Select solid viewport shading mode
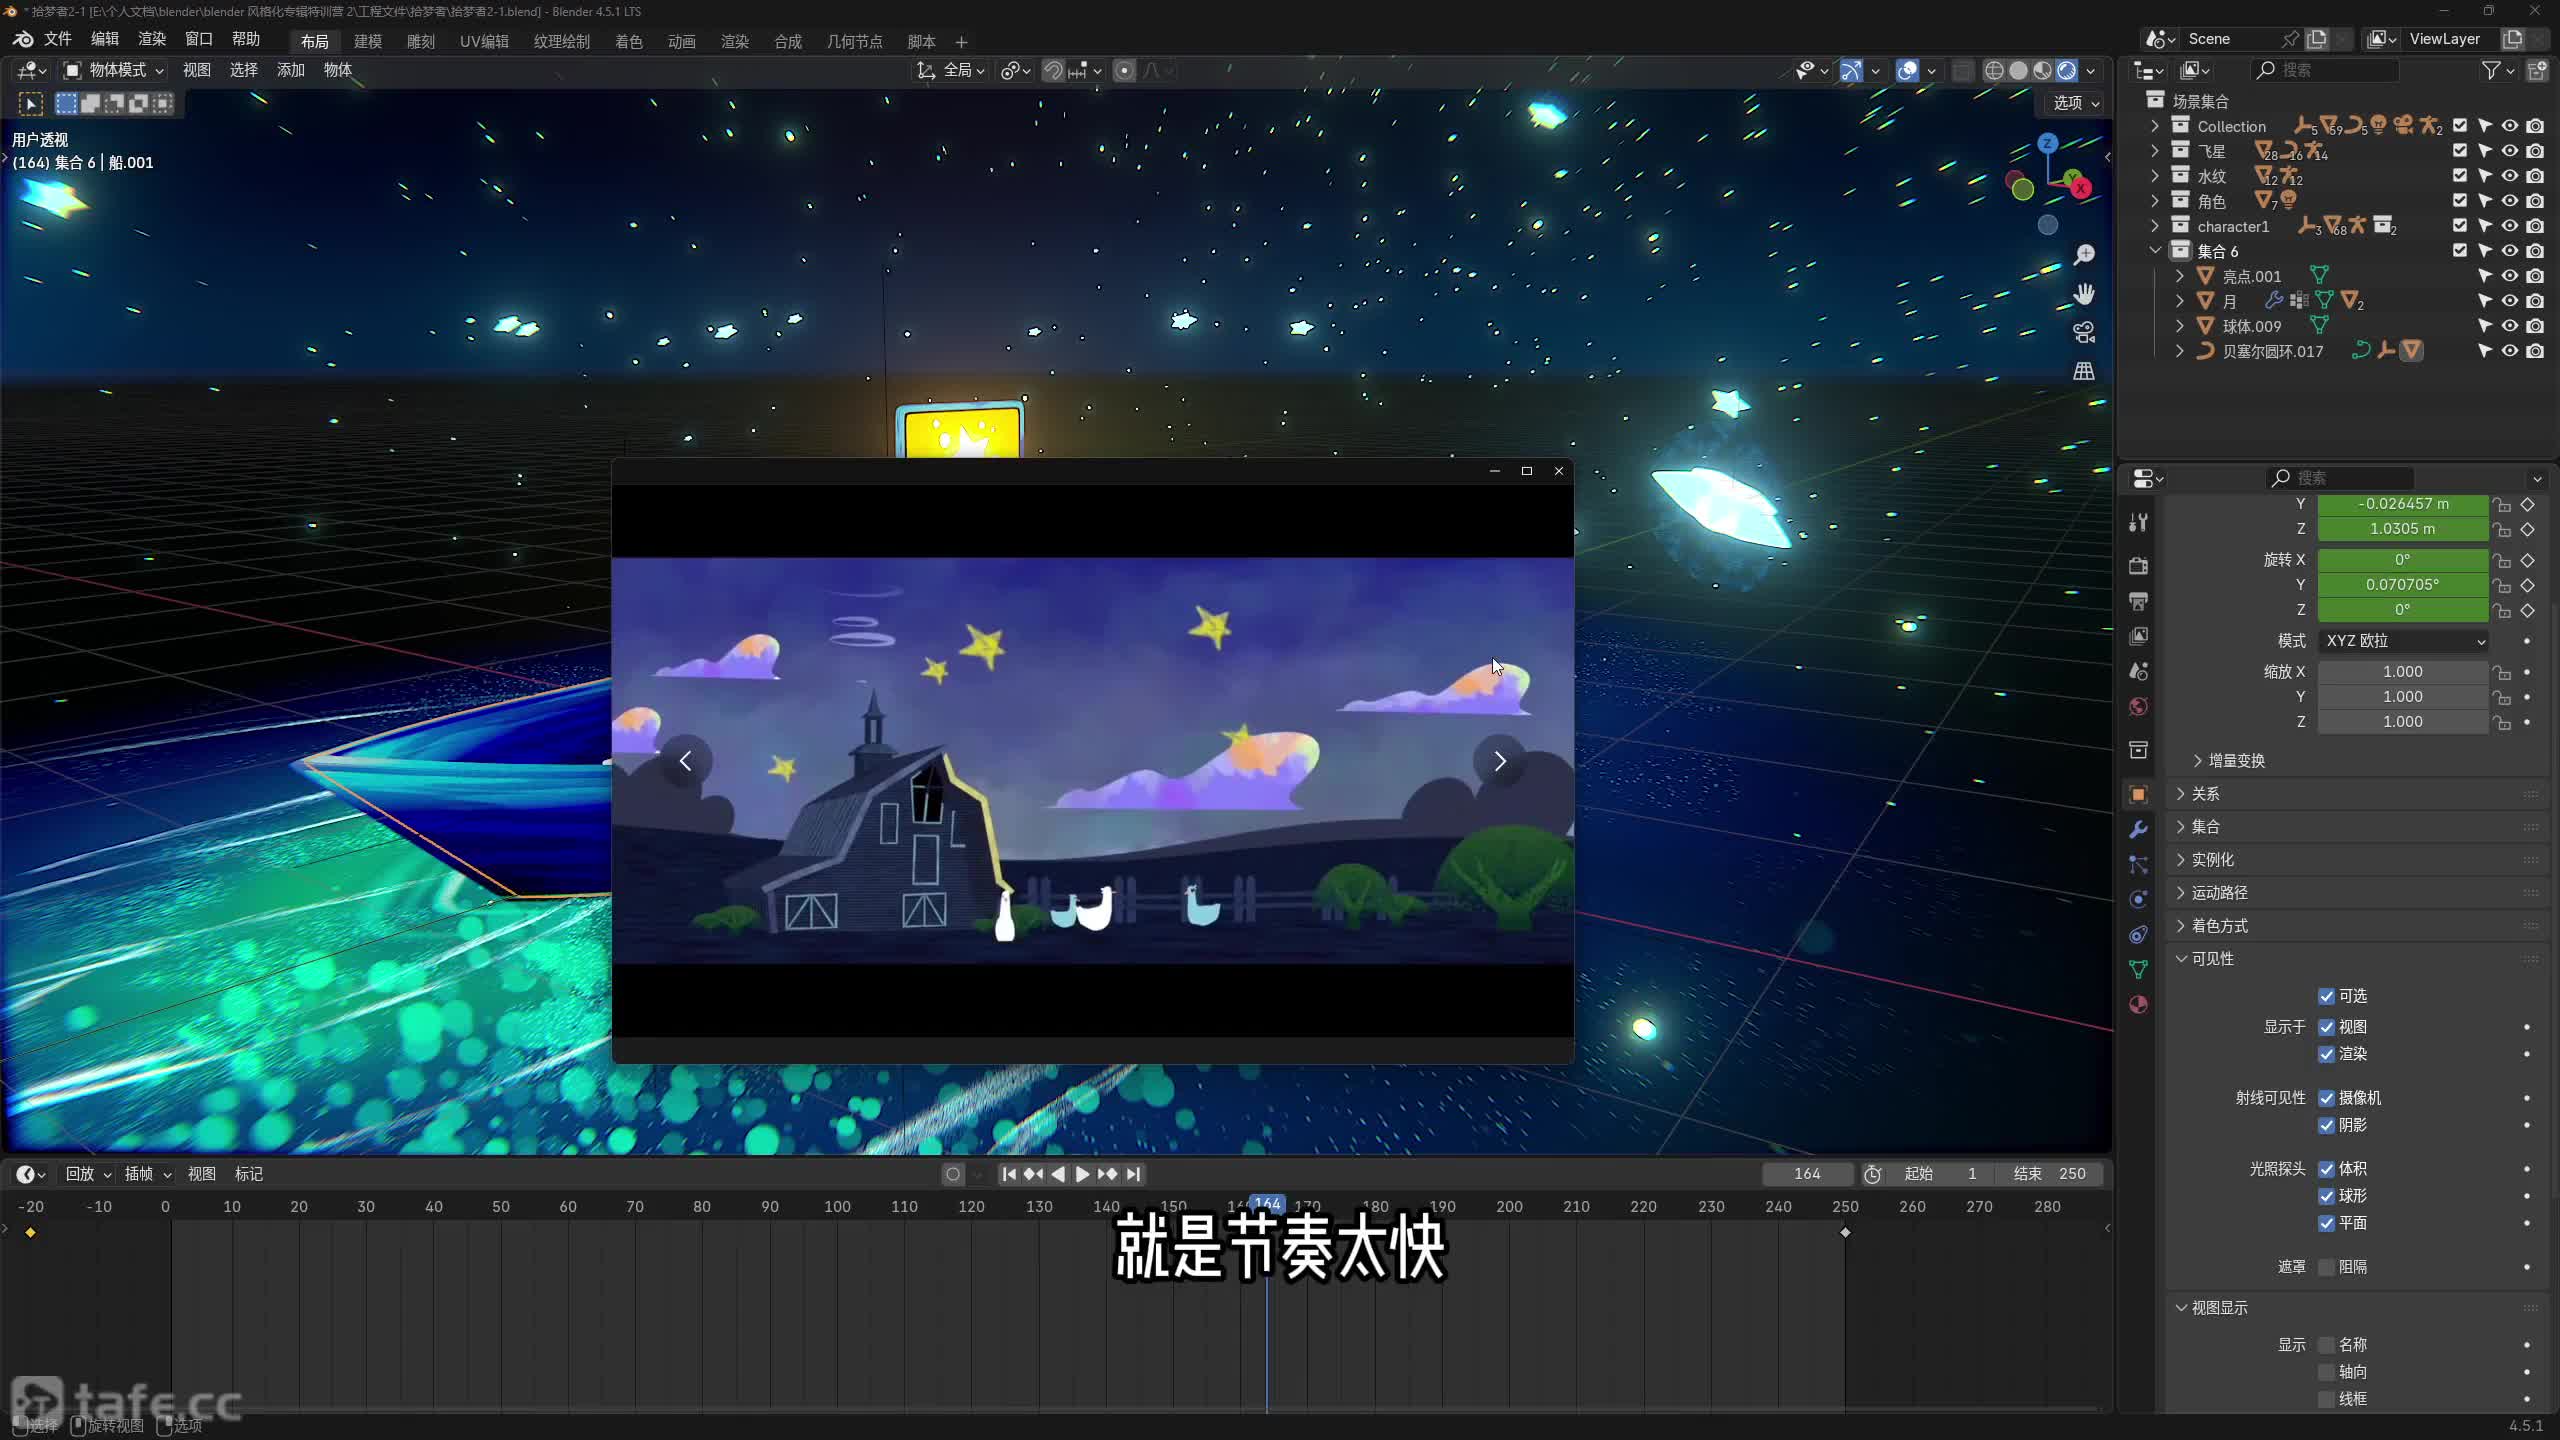Viewport: 2560px width, 1440px height. (x=2018, y=70)
